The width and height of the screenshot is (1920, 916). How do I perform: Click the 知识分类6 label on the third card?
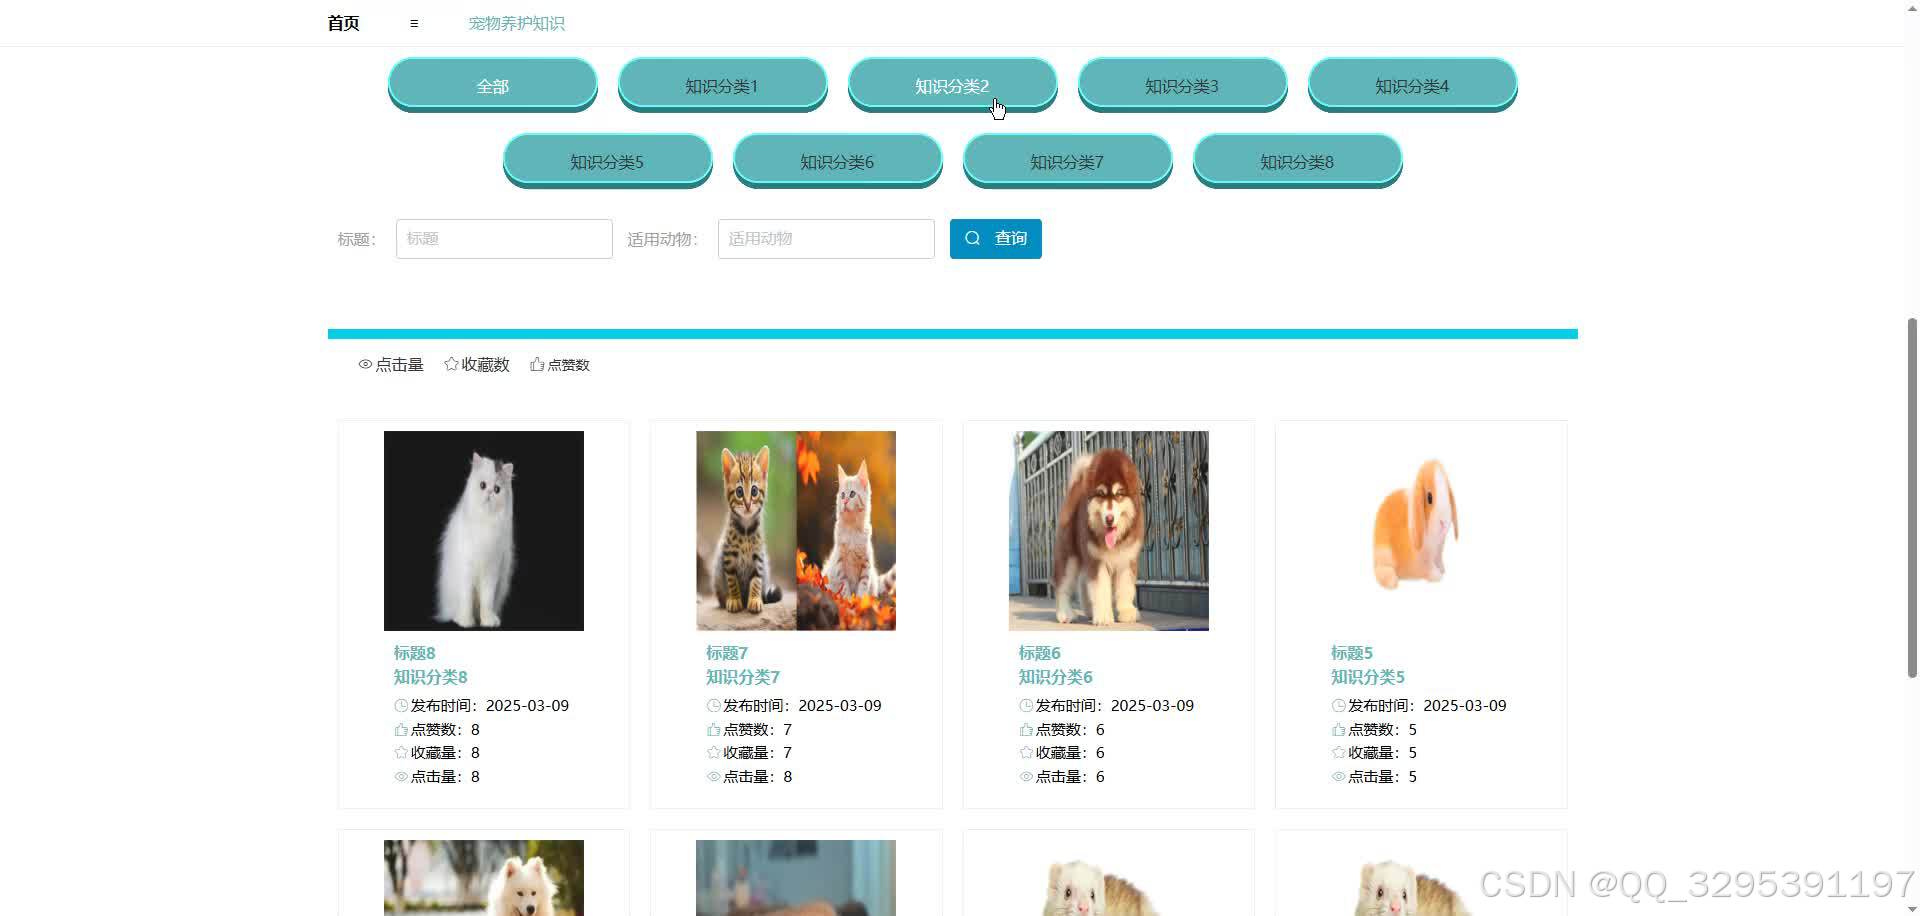coord(1056,677)
